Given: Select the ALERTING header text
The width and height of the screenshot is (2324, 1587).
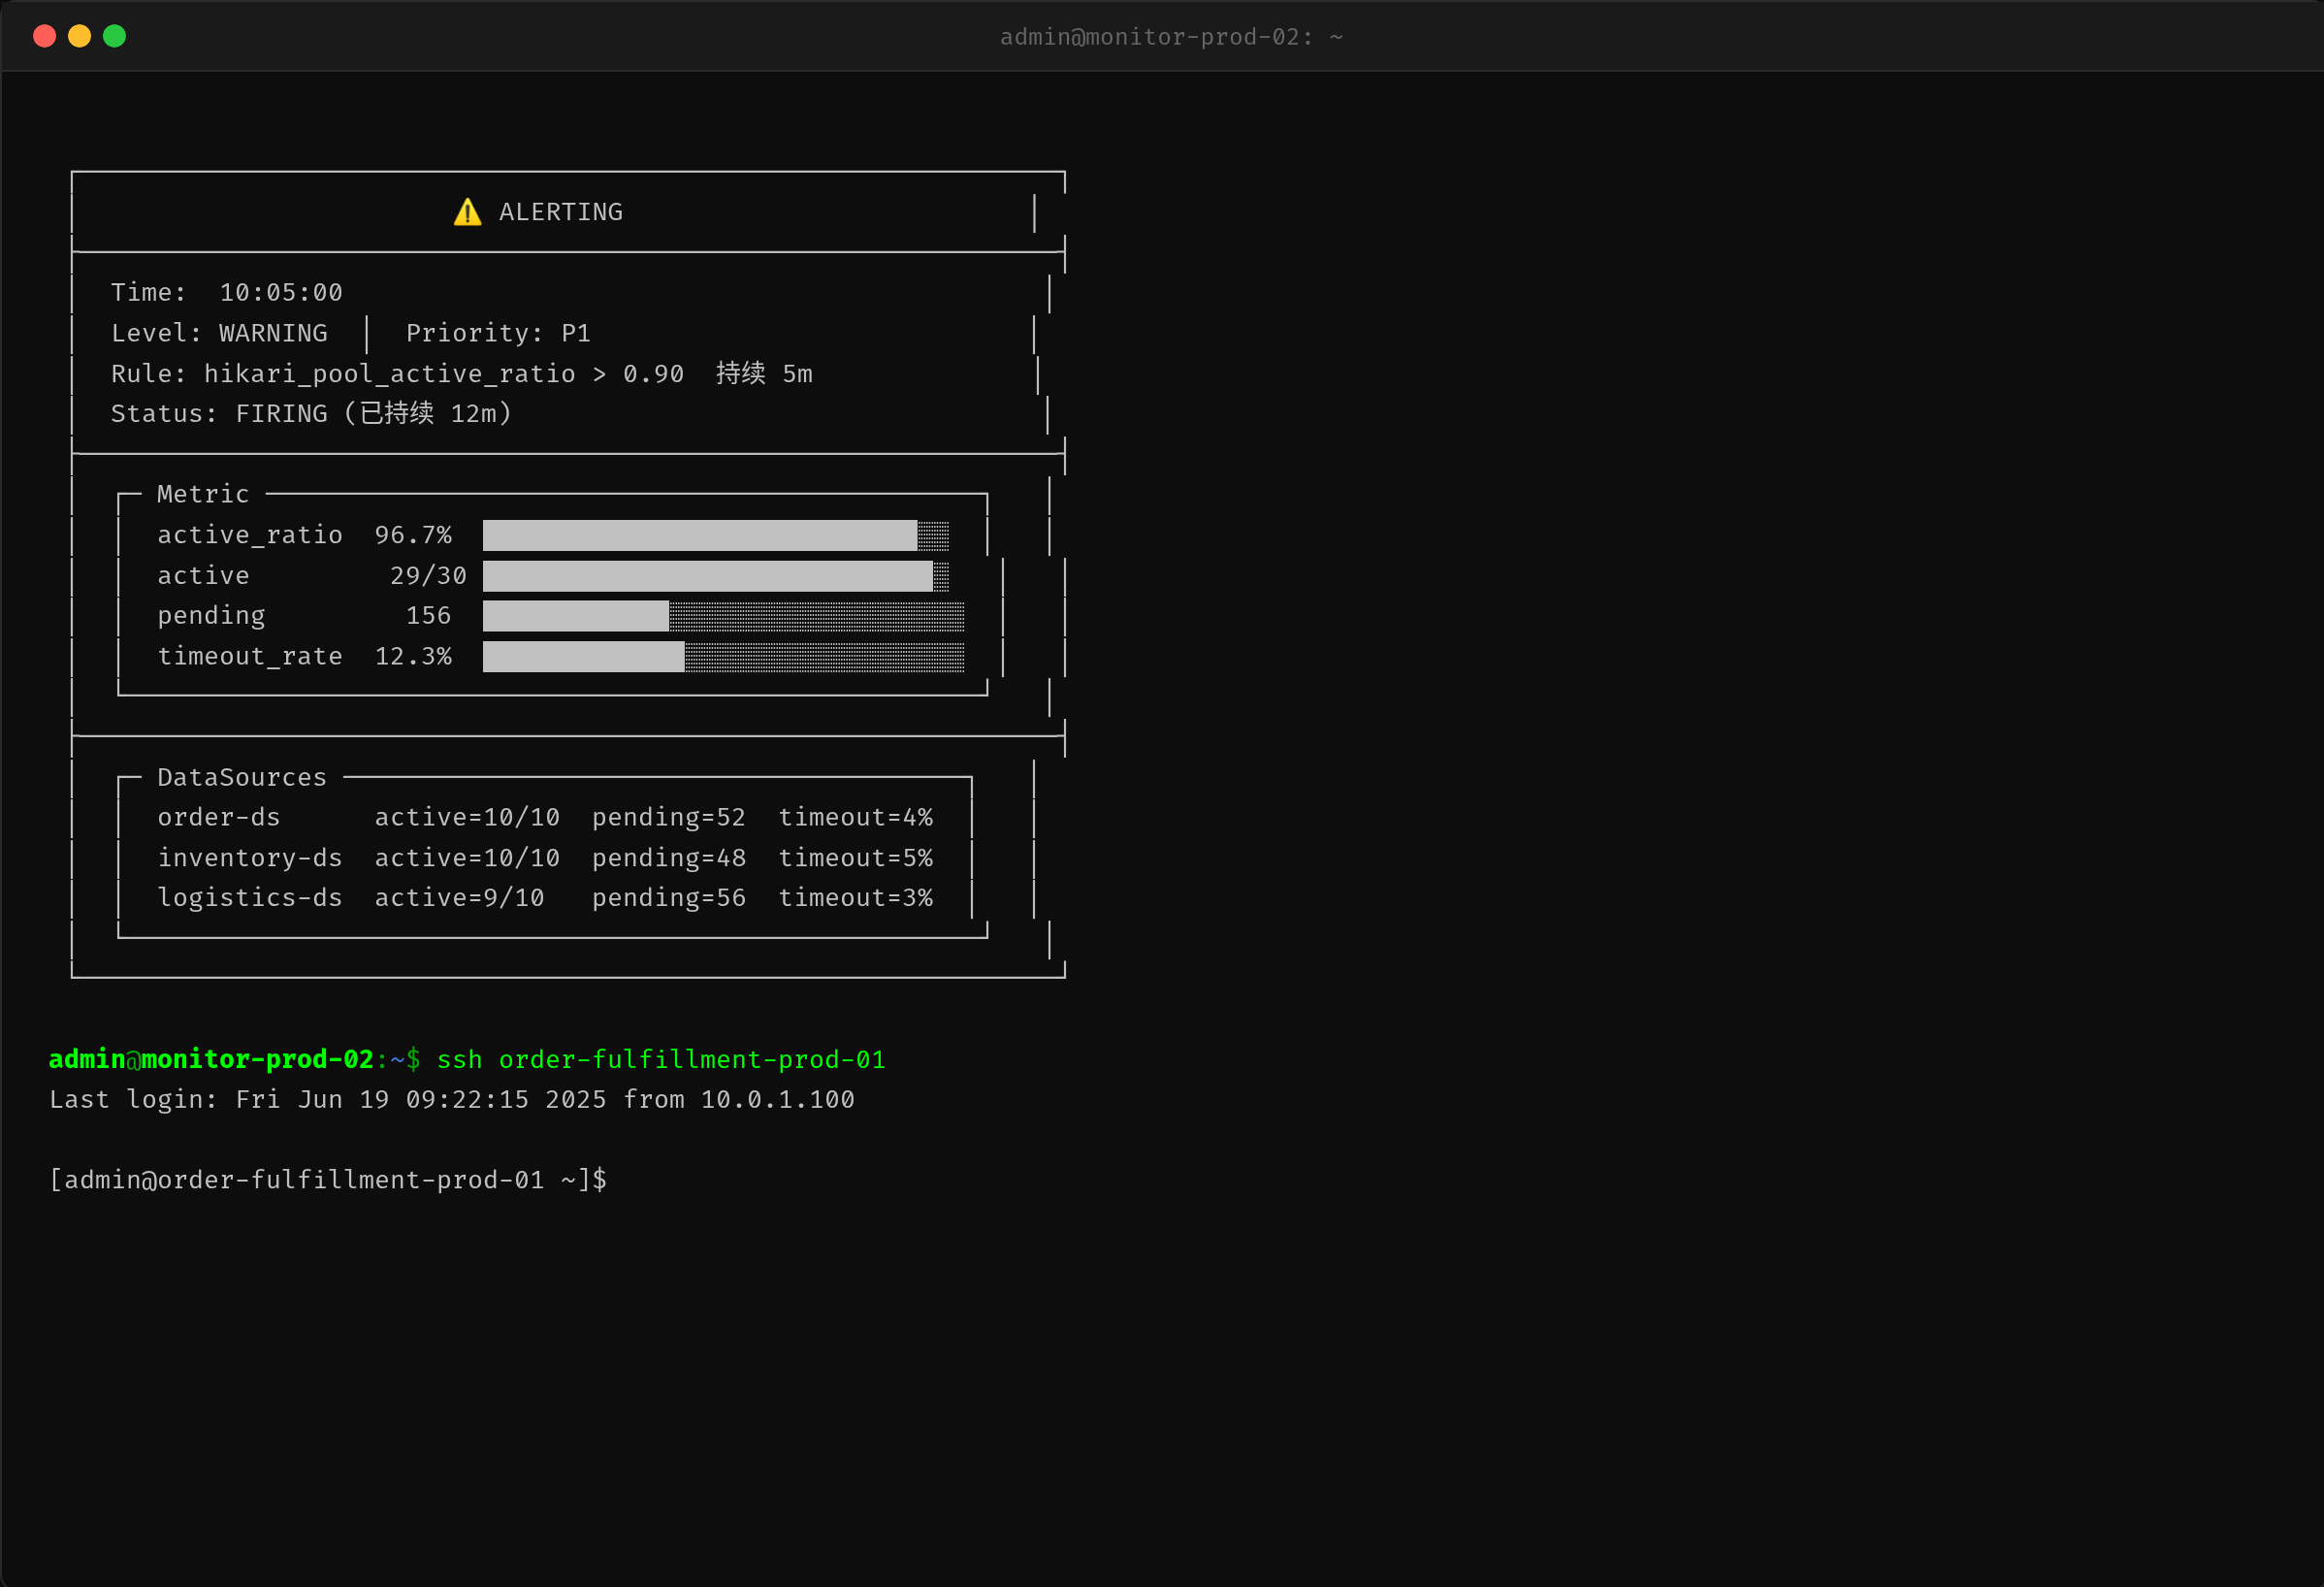Looking at the screenshot, I should 560,212.
